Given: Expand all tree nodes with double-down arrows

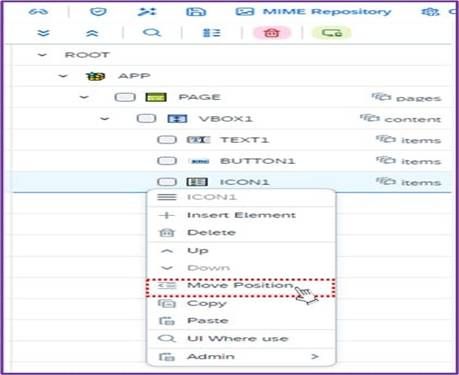Looking at the screenshot, I should 43,33.
